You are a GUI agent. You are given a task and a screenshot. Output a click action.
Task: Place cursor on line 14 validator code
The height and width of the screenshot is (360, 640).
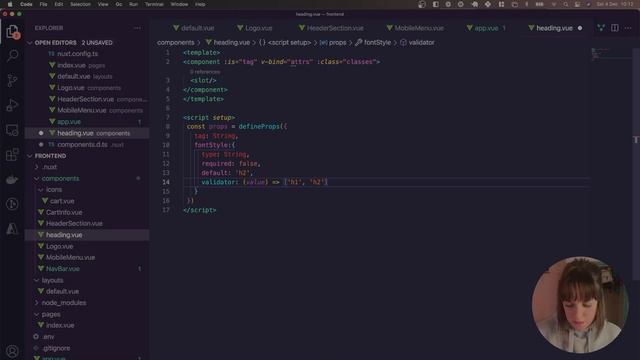click(x=264, y=182)
